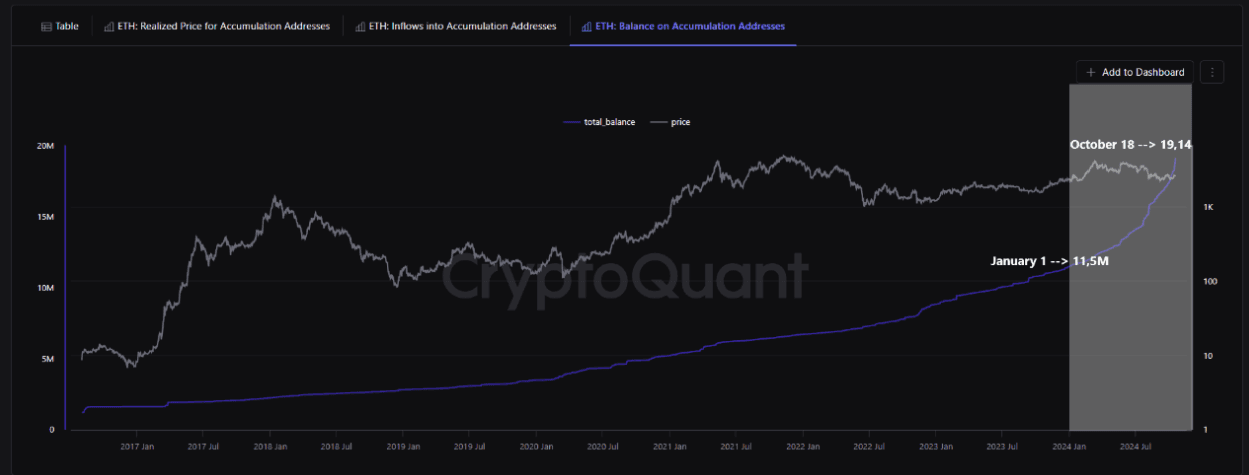
Task: Click the 2024 Jan x-axis label
Action: point(1070,447)
